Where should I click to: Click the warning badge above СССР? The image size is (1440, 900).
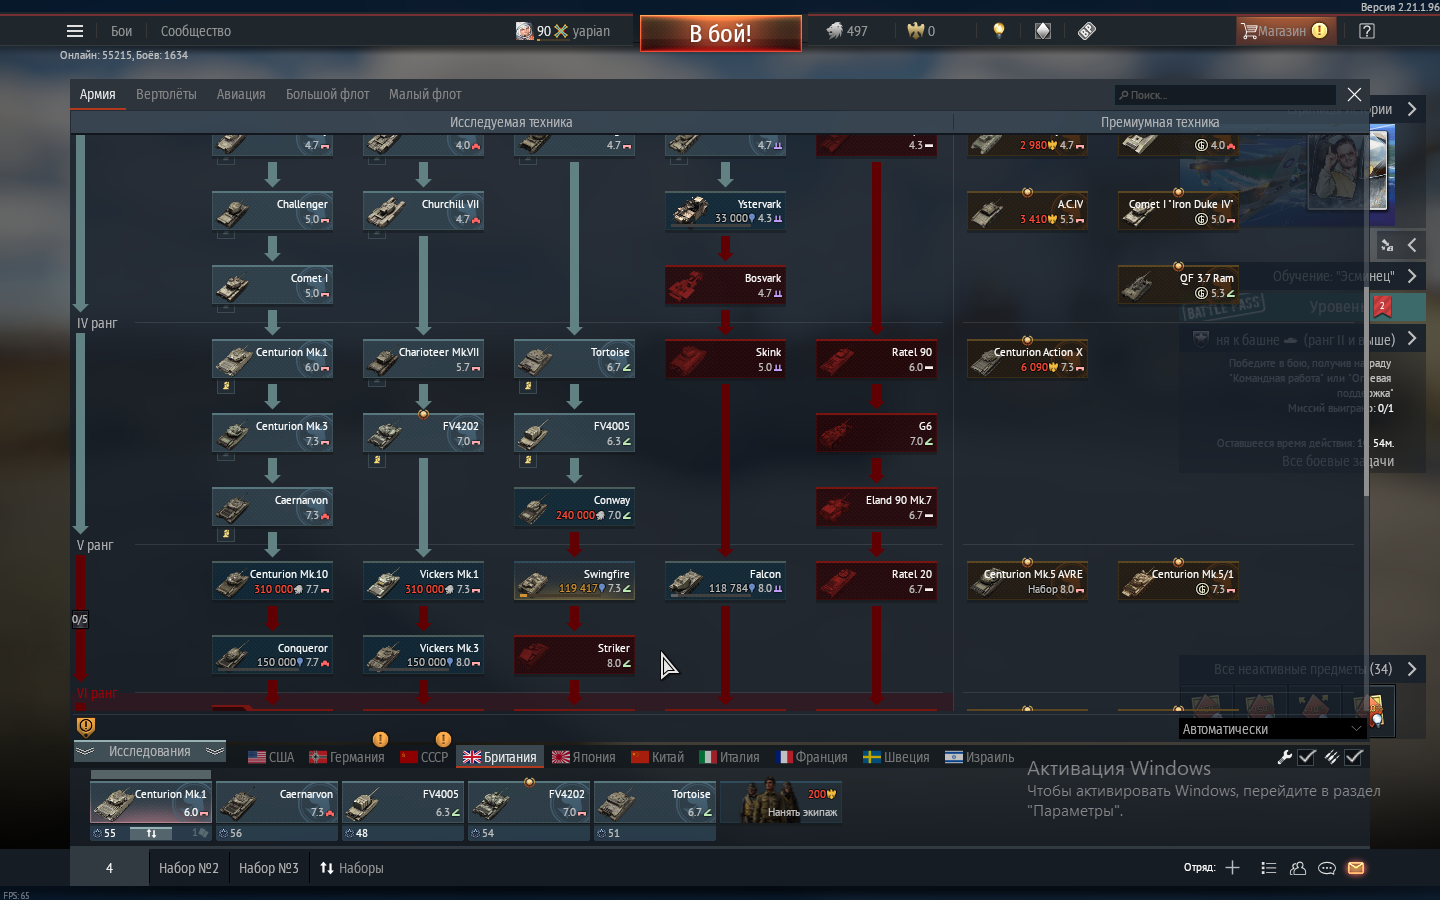coord(443,739)
